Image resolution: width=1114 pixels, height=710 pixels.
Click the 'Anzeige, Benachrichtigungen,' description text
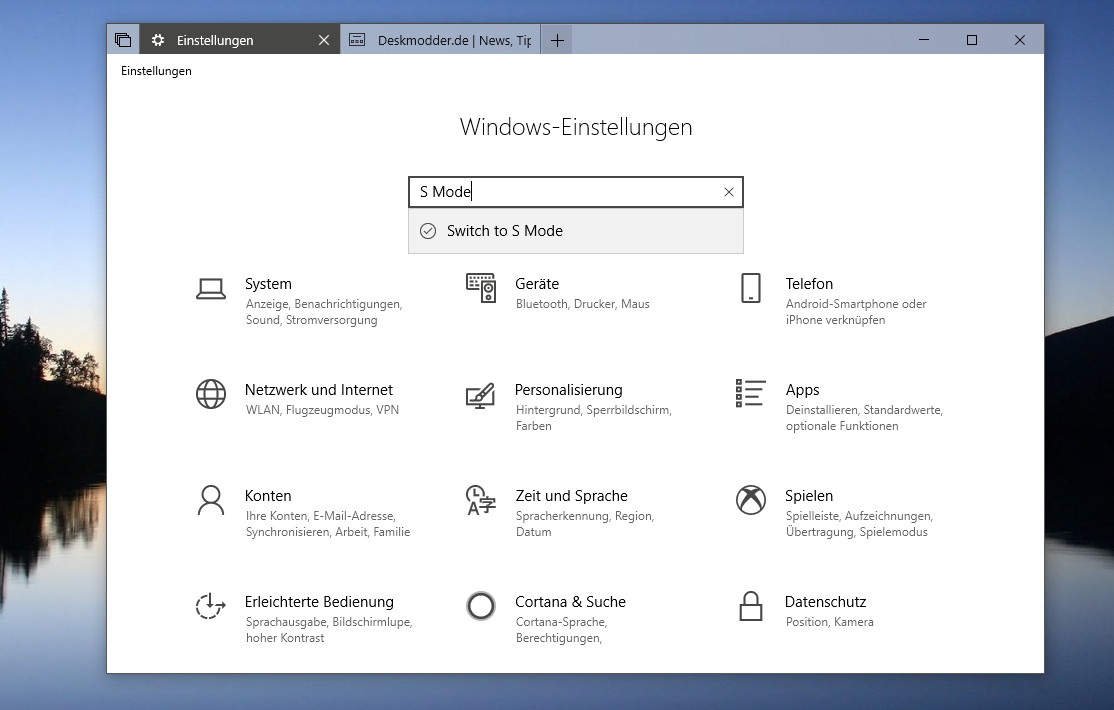pyautogui.click(x=324, y=304)
